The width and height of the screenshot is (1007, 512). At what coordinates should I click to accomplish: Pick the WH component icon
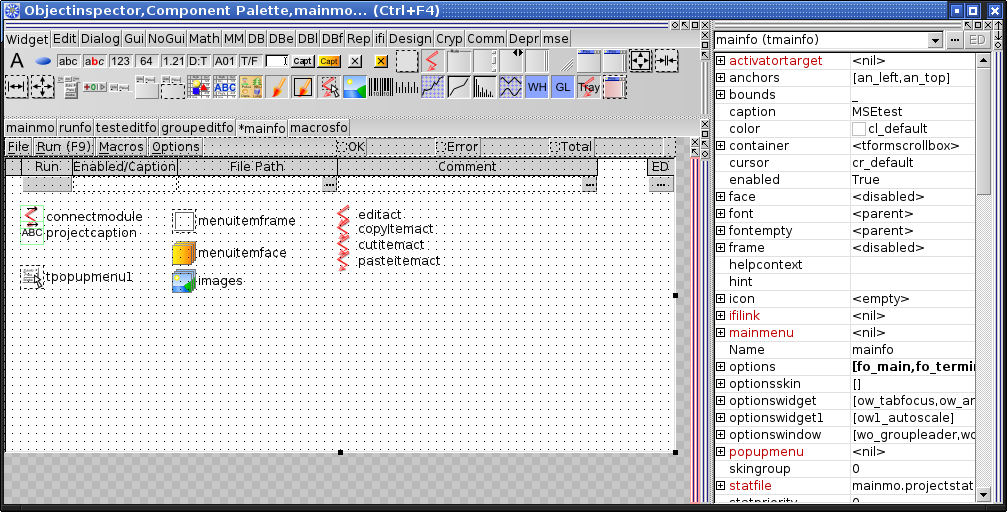(537, 87)
